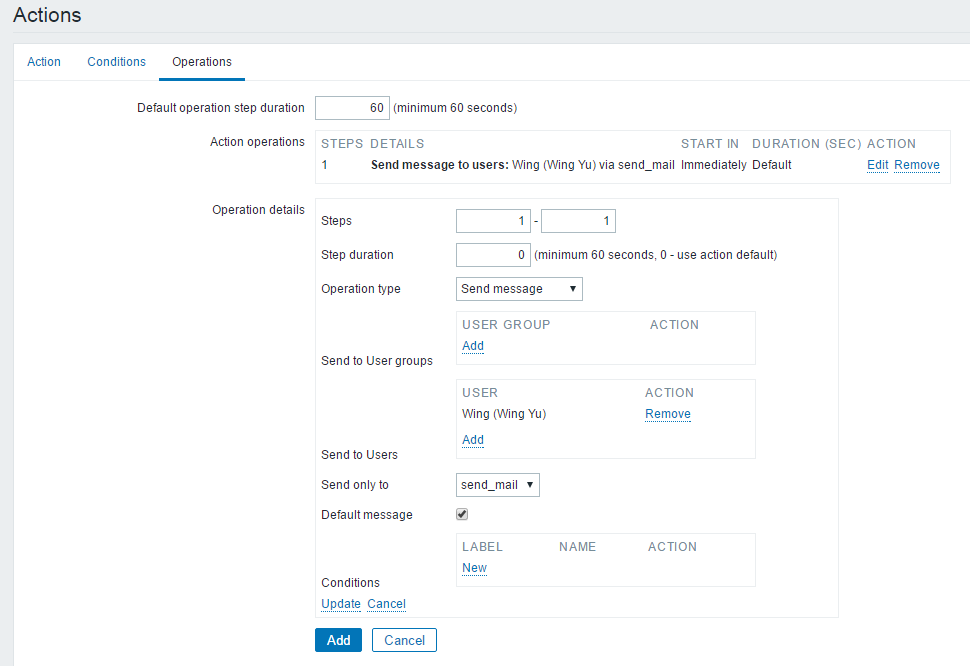Remove the action operation step 1
The image size is (970, 666).
pos(916,165)
